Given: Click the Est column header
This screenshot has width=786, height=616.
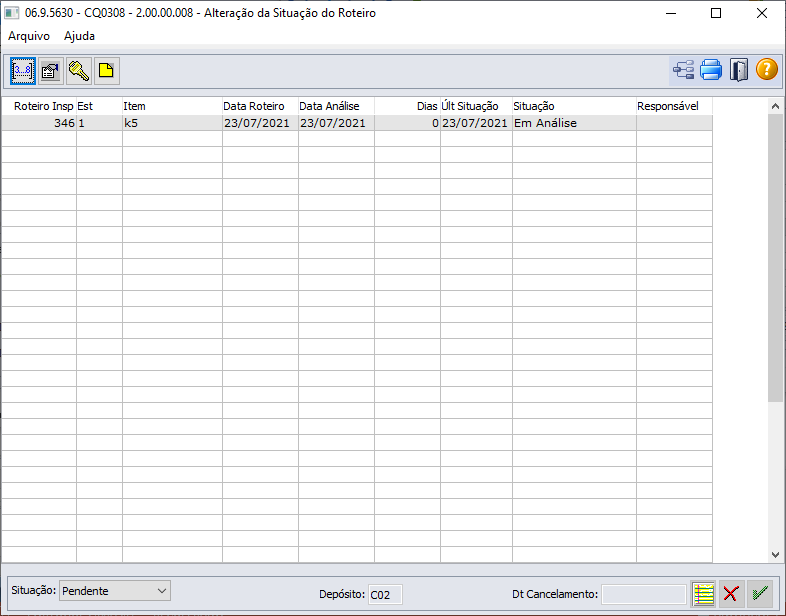Looking at the screenshot, I should [99, 106].
